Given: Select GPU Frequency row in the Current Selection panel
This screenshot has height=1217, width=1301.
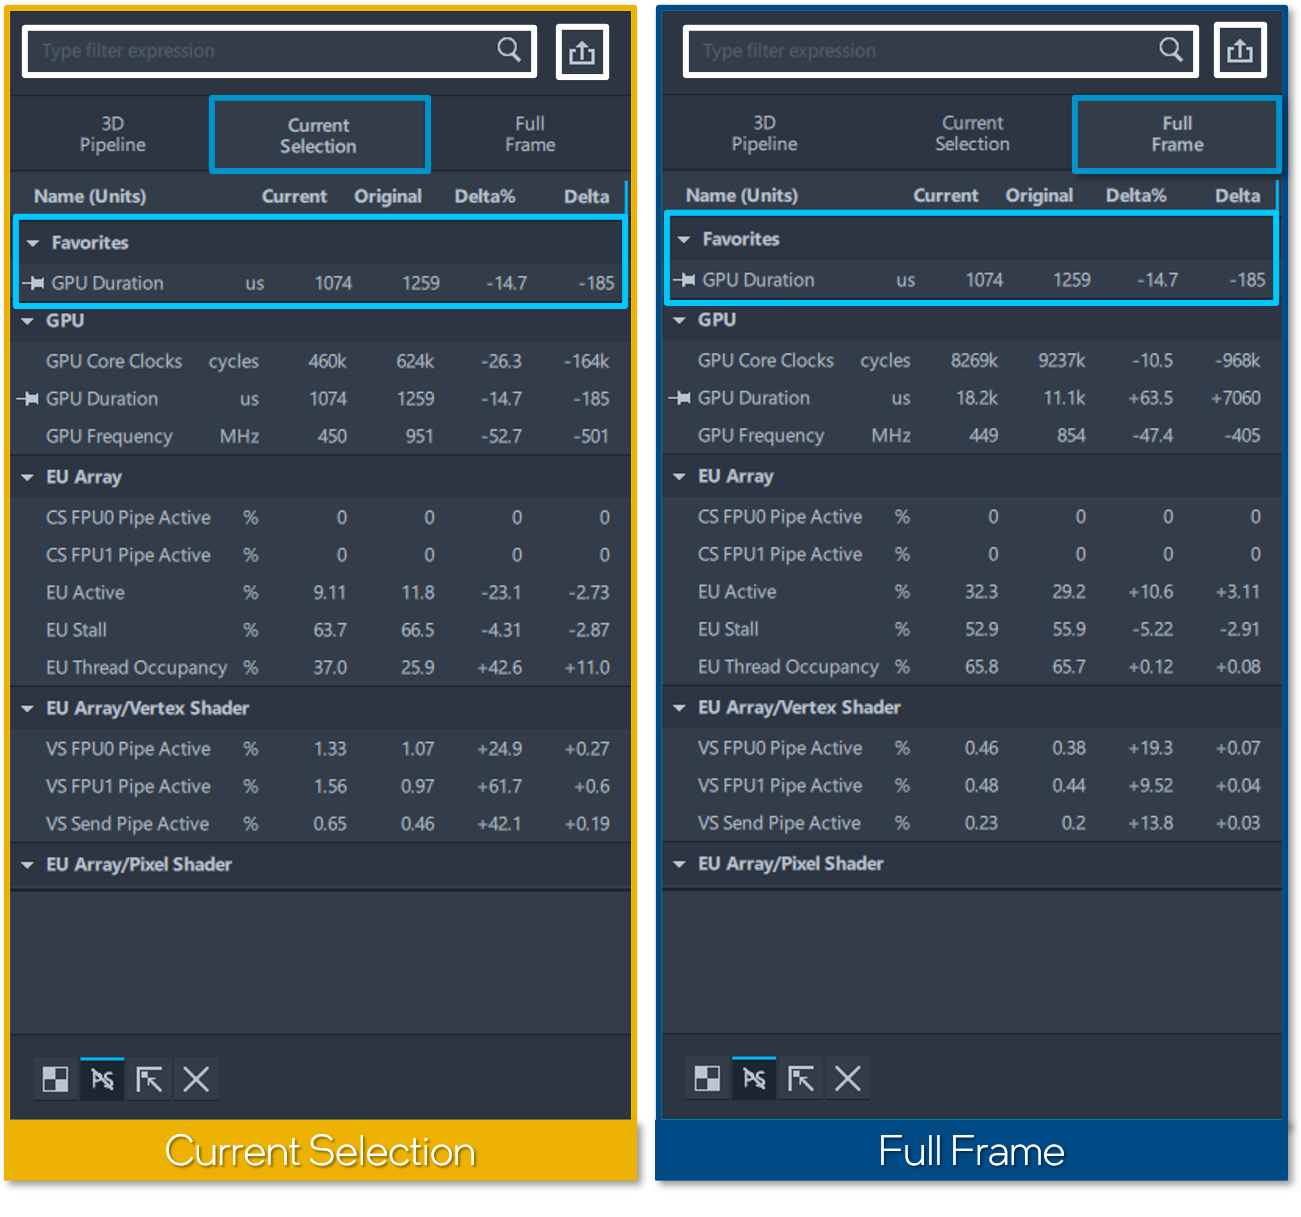Looking at the screenshot, I should tap(320, 437).
